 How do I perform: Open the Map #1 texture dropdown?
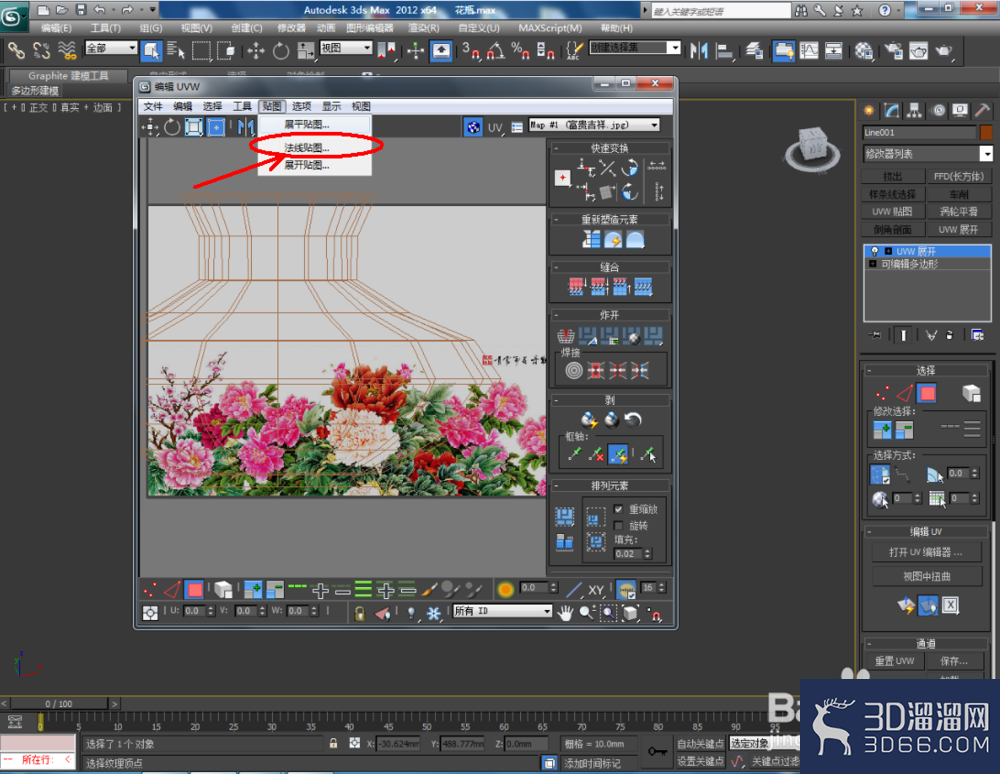pos(594,125)
